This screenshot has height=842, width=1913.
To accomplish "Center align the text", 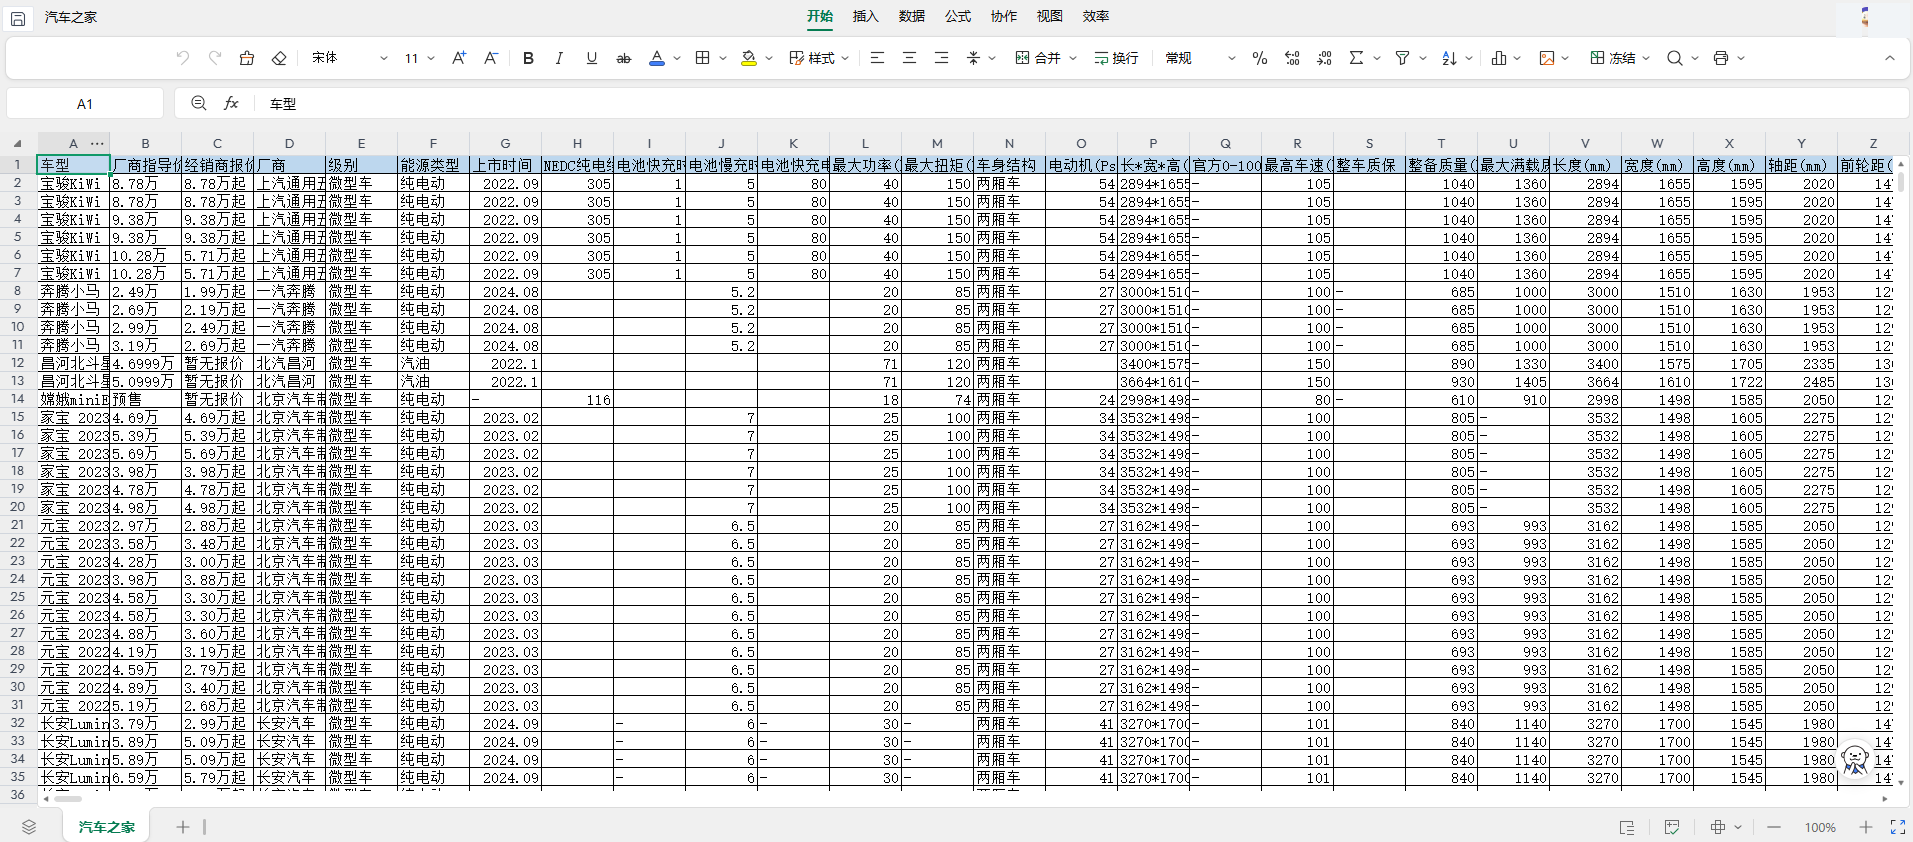I will pyautogui.click(x=909, y=58).
